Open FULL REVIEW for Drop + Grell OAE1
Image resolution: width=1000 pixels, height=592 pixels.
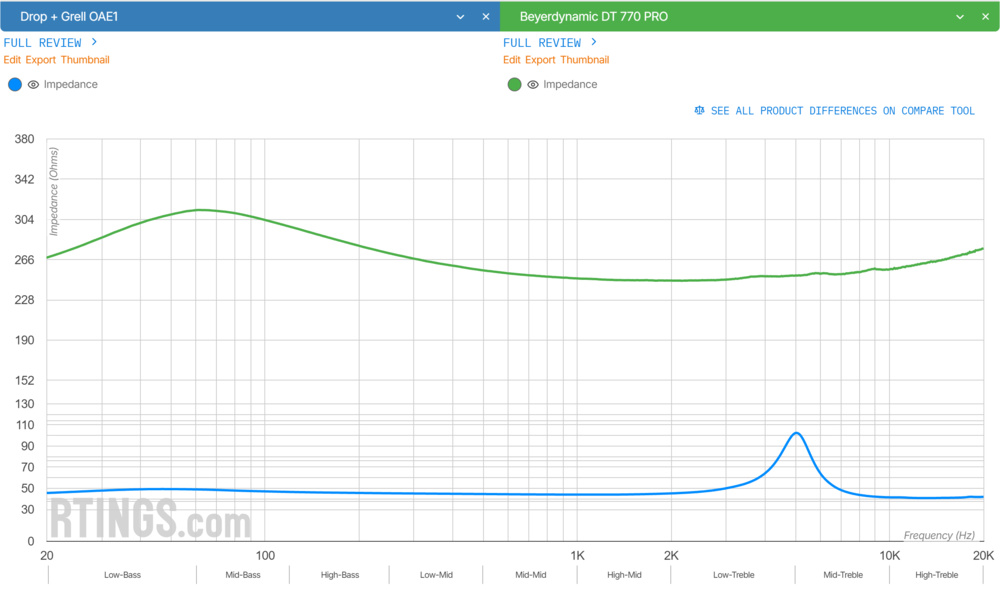point(42,42)
